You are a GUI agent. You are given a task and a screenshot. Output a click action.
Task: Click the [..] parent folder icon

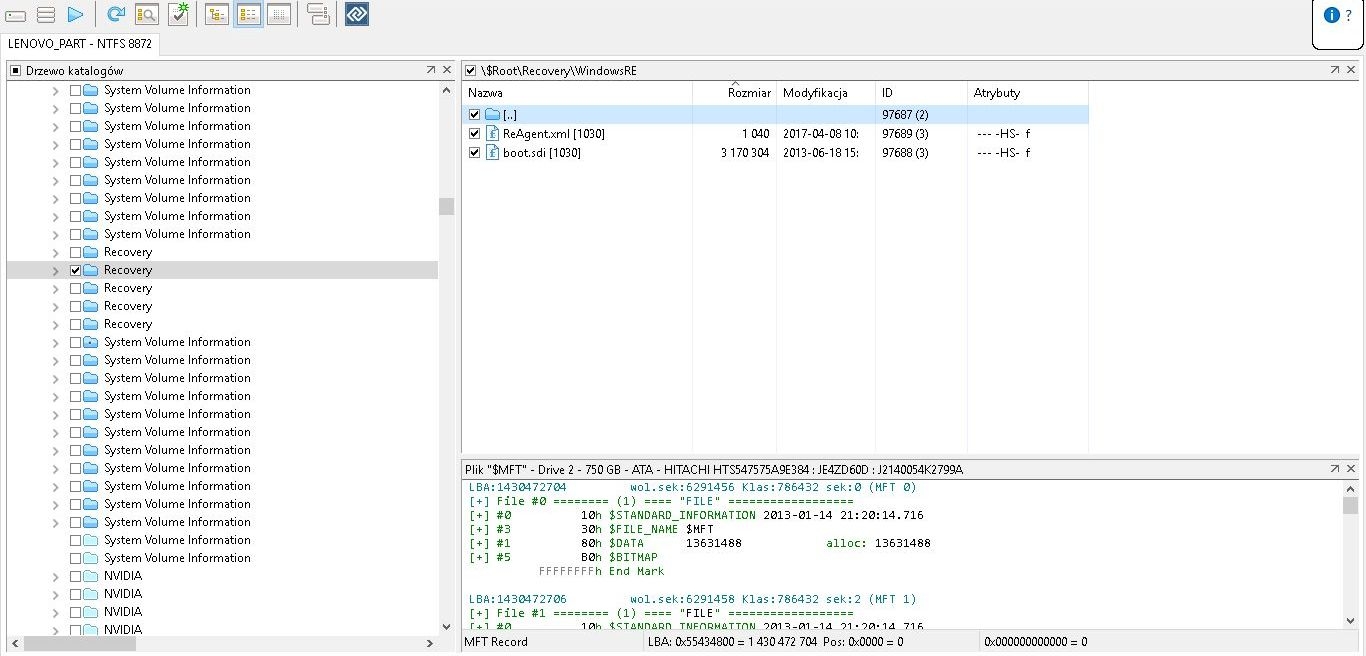[492, 115]
